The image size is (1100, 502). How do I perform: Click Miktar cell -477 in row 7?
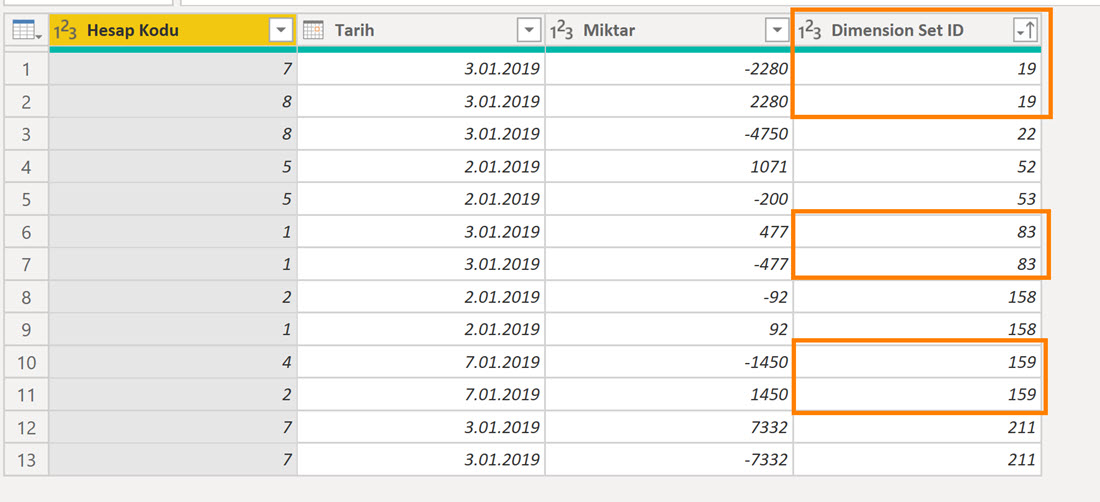(x=670, y=265)
